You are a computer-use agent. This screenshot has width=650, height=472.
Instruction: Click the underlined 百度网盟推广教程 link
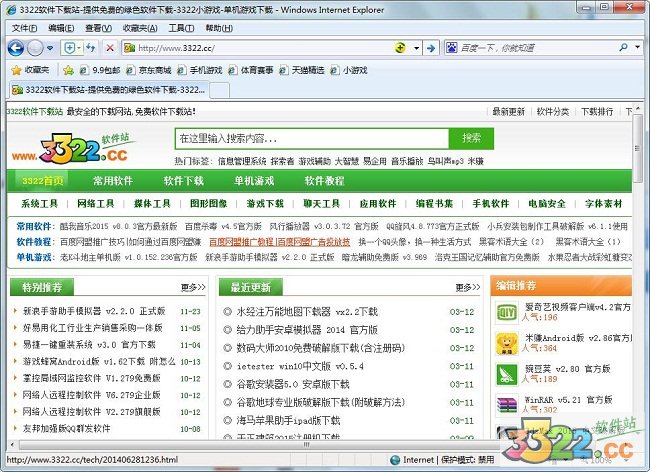pyautogui.click(x=279, y=242)
